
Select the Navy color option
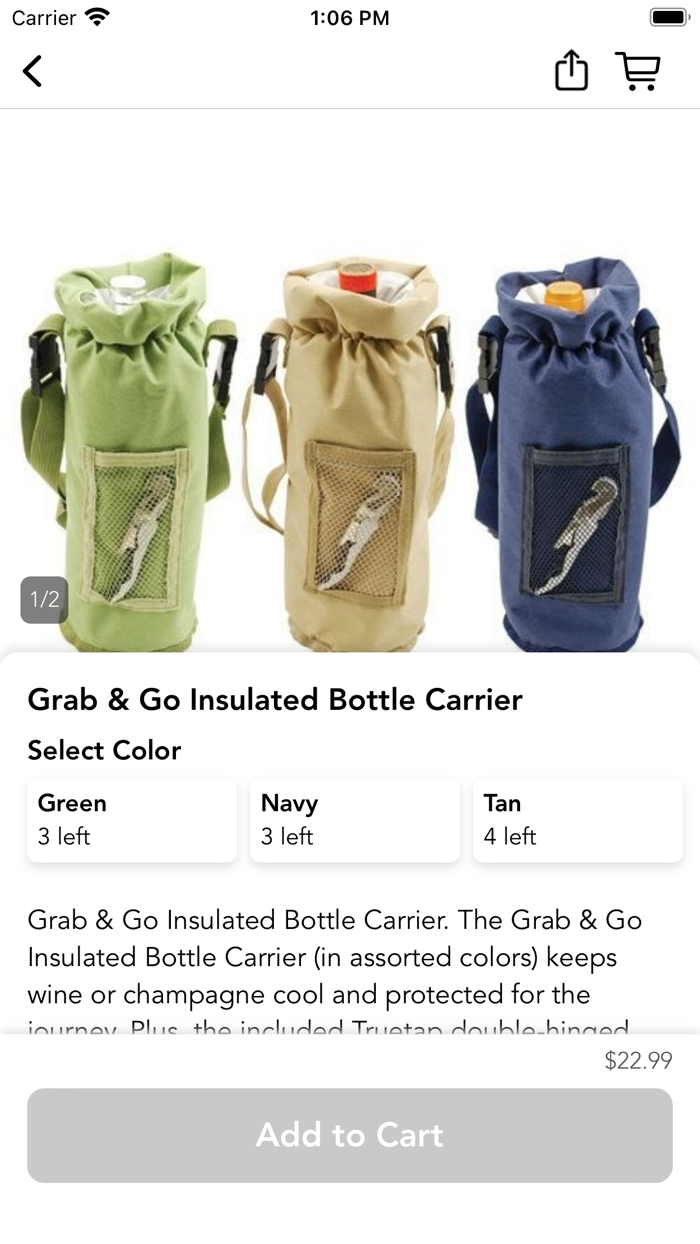tap(355, 820)
